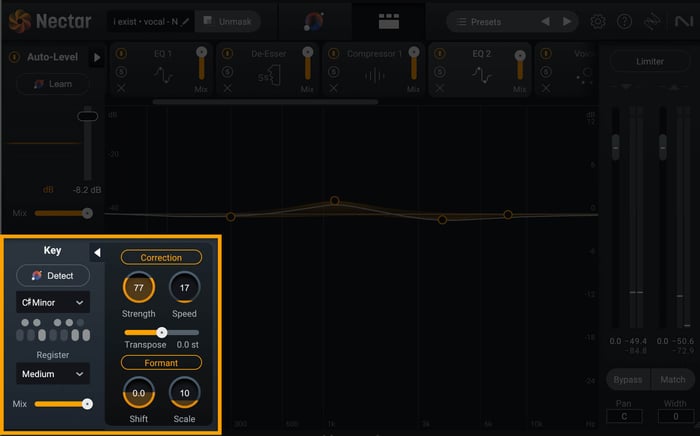Open the Vocal Assistant colorful orb icon
The height and width of the screenshot is (436, 700).
[x=314, y=21]
